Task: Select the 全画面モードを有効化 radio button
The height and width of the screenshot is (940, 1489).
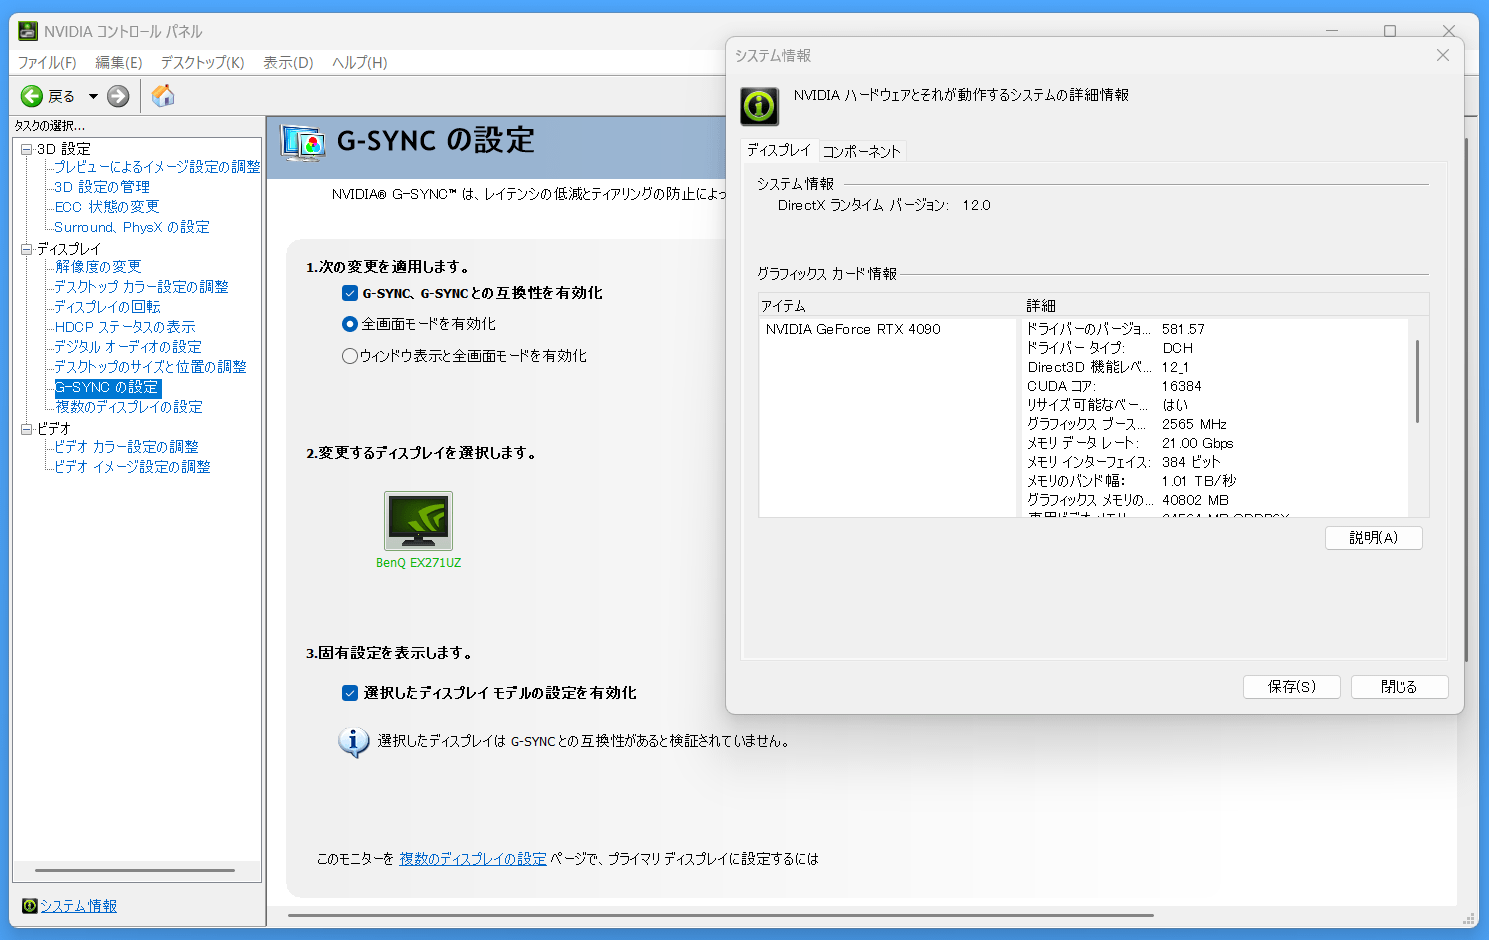Action: pyautogui.click(x=350, y=324)
